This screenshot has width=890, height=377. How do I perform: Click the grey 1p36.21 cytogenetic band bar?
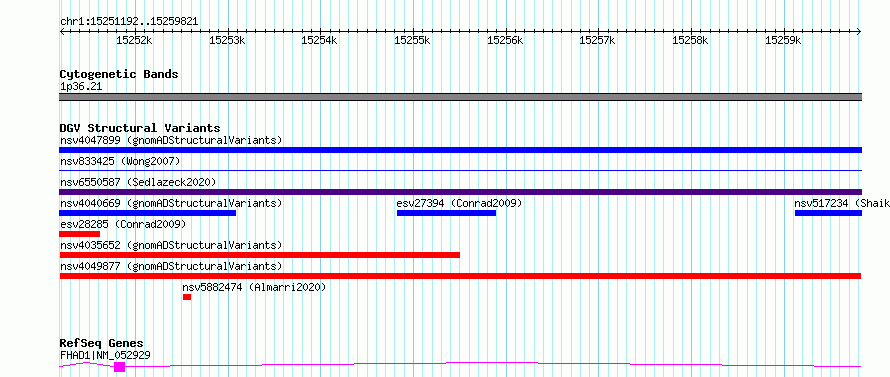[x=460, y=97]
